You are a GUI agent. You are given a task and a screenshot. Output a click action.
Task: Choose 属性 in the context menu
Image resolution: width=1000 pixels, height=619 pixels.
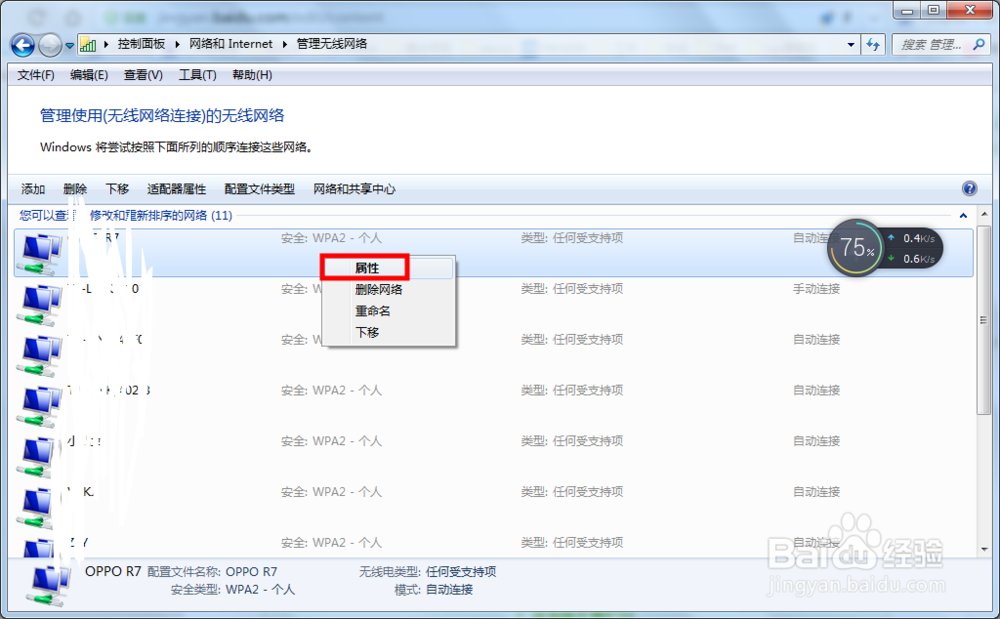368,266
